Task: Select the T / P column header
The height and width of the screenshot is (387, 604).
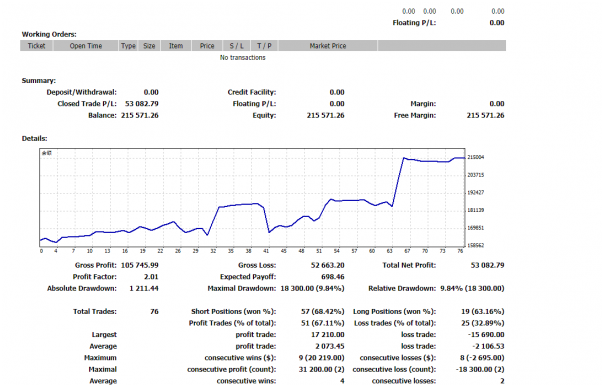Action: [264, 46]
